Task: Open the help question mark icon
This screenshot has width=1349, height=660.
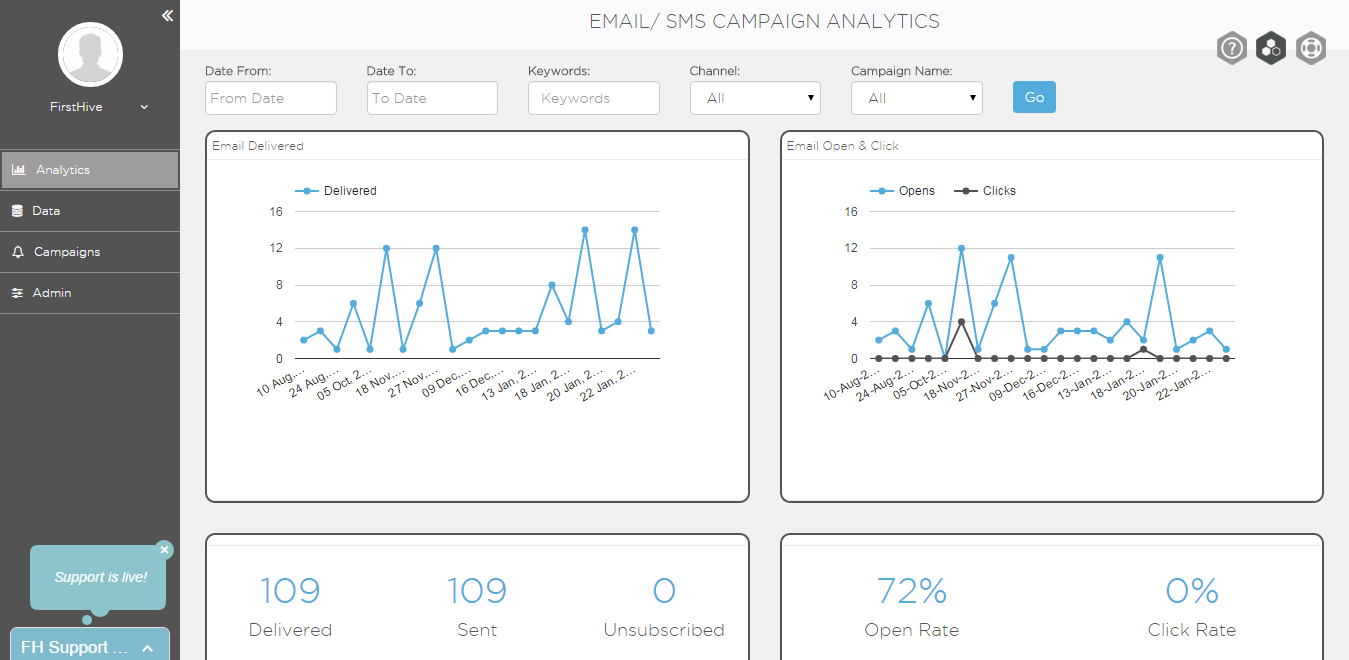Action: click(1232, 48)
